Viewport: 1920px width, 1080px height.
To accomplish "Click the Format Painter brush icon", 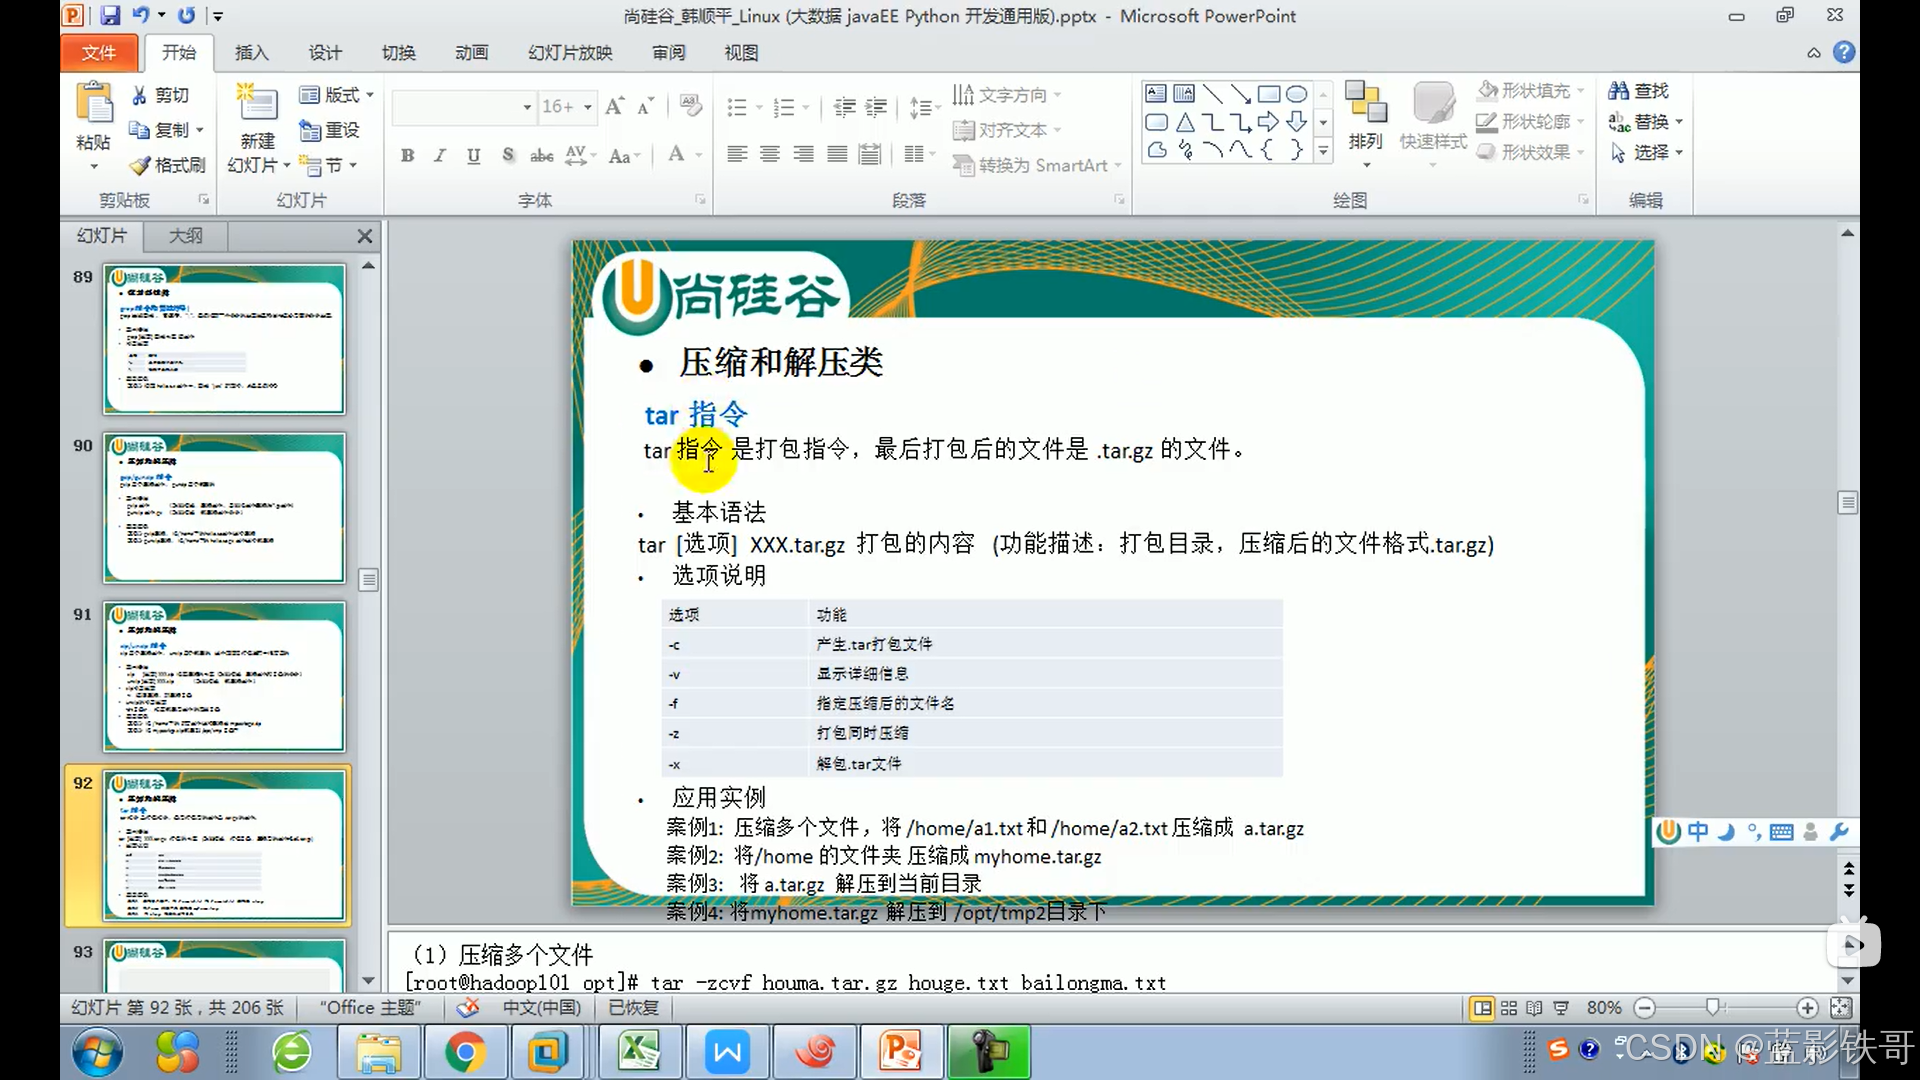I will (x=140, y=165).
